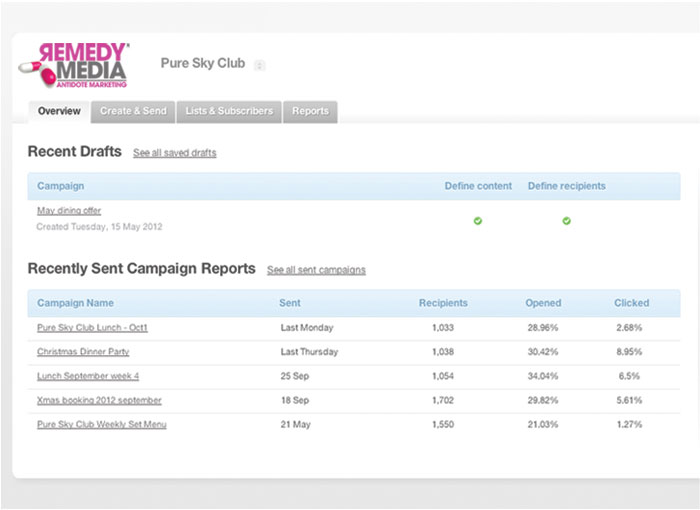Click the '21 May' sent date
The width and height of the screenshot is (700, 510).
click(x=295, y=424)
